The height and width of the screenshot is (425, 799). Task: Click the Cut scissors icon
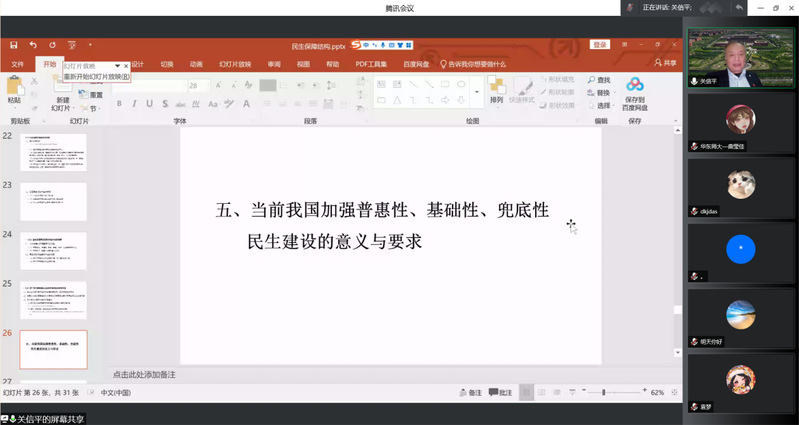(34, 81)
